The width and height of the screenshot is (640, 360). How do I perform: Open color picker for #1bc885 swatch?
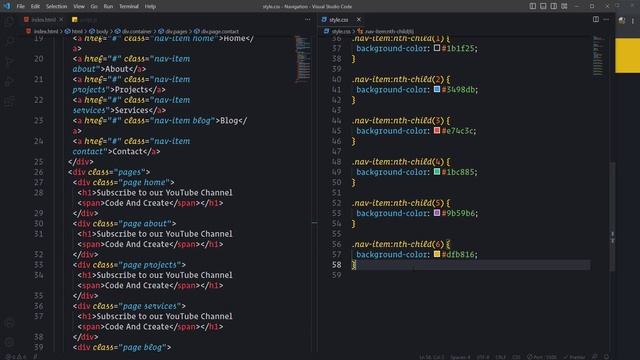(x=437, y=171)
